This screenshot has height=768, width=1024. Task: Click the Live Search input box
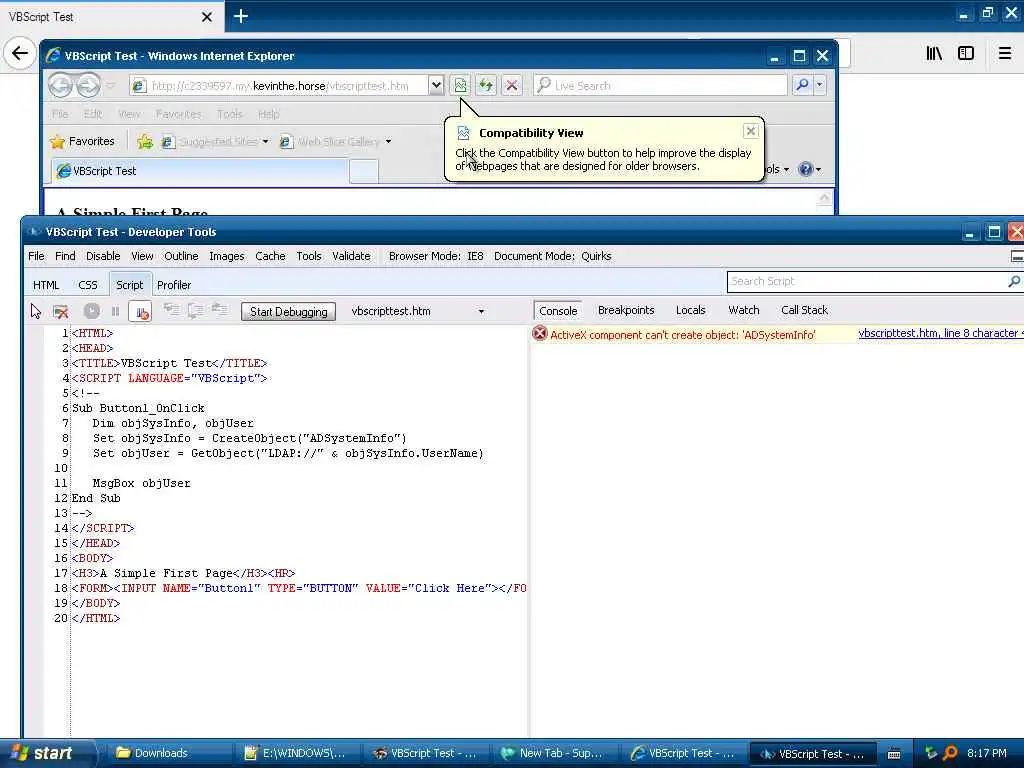click(x=661, y=86)
